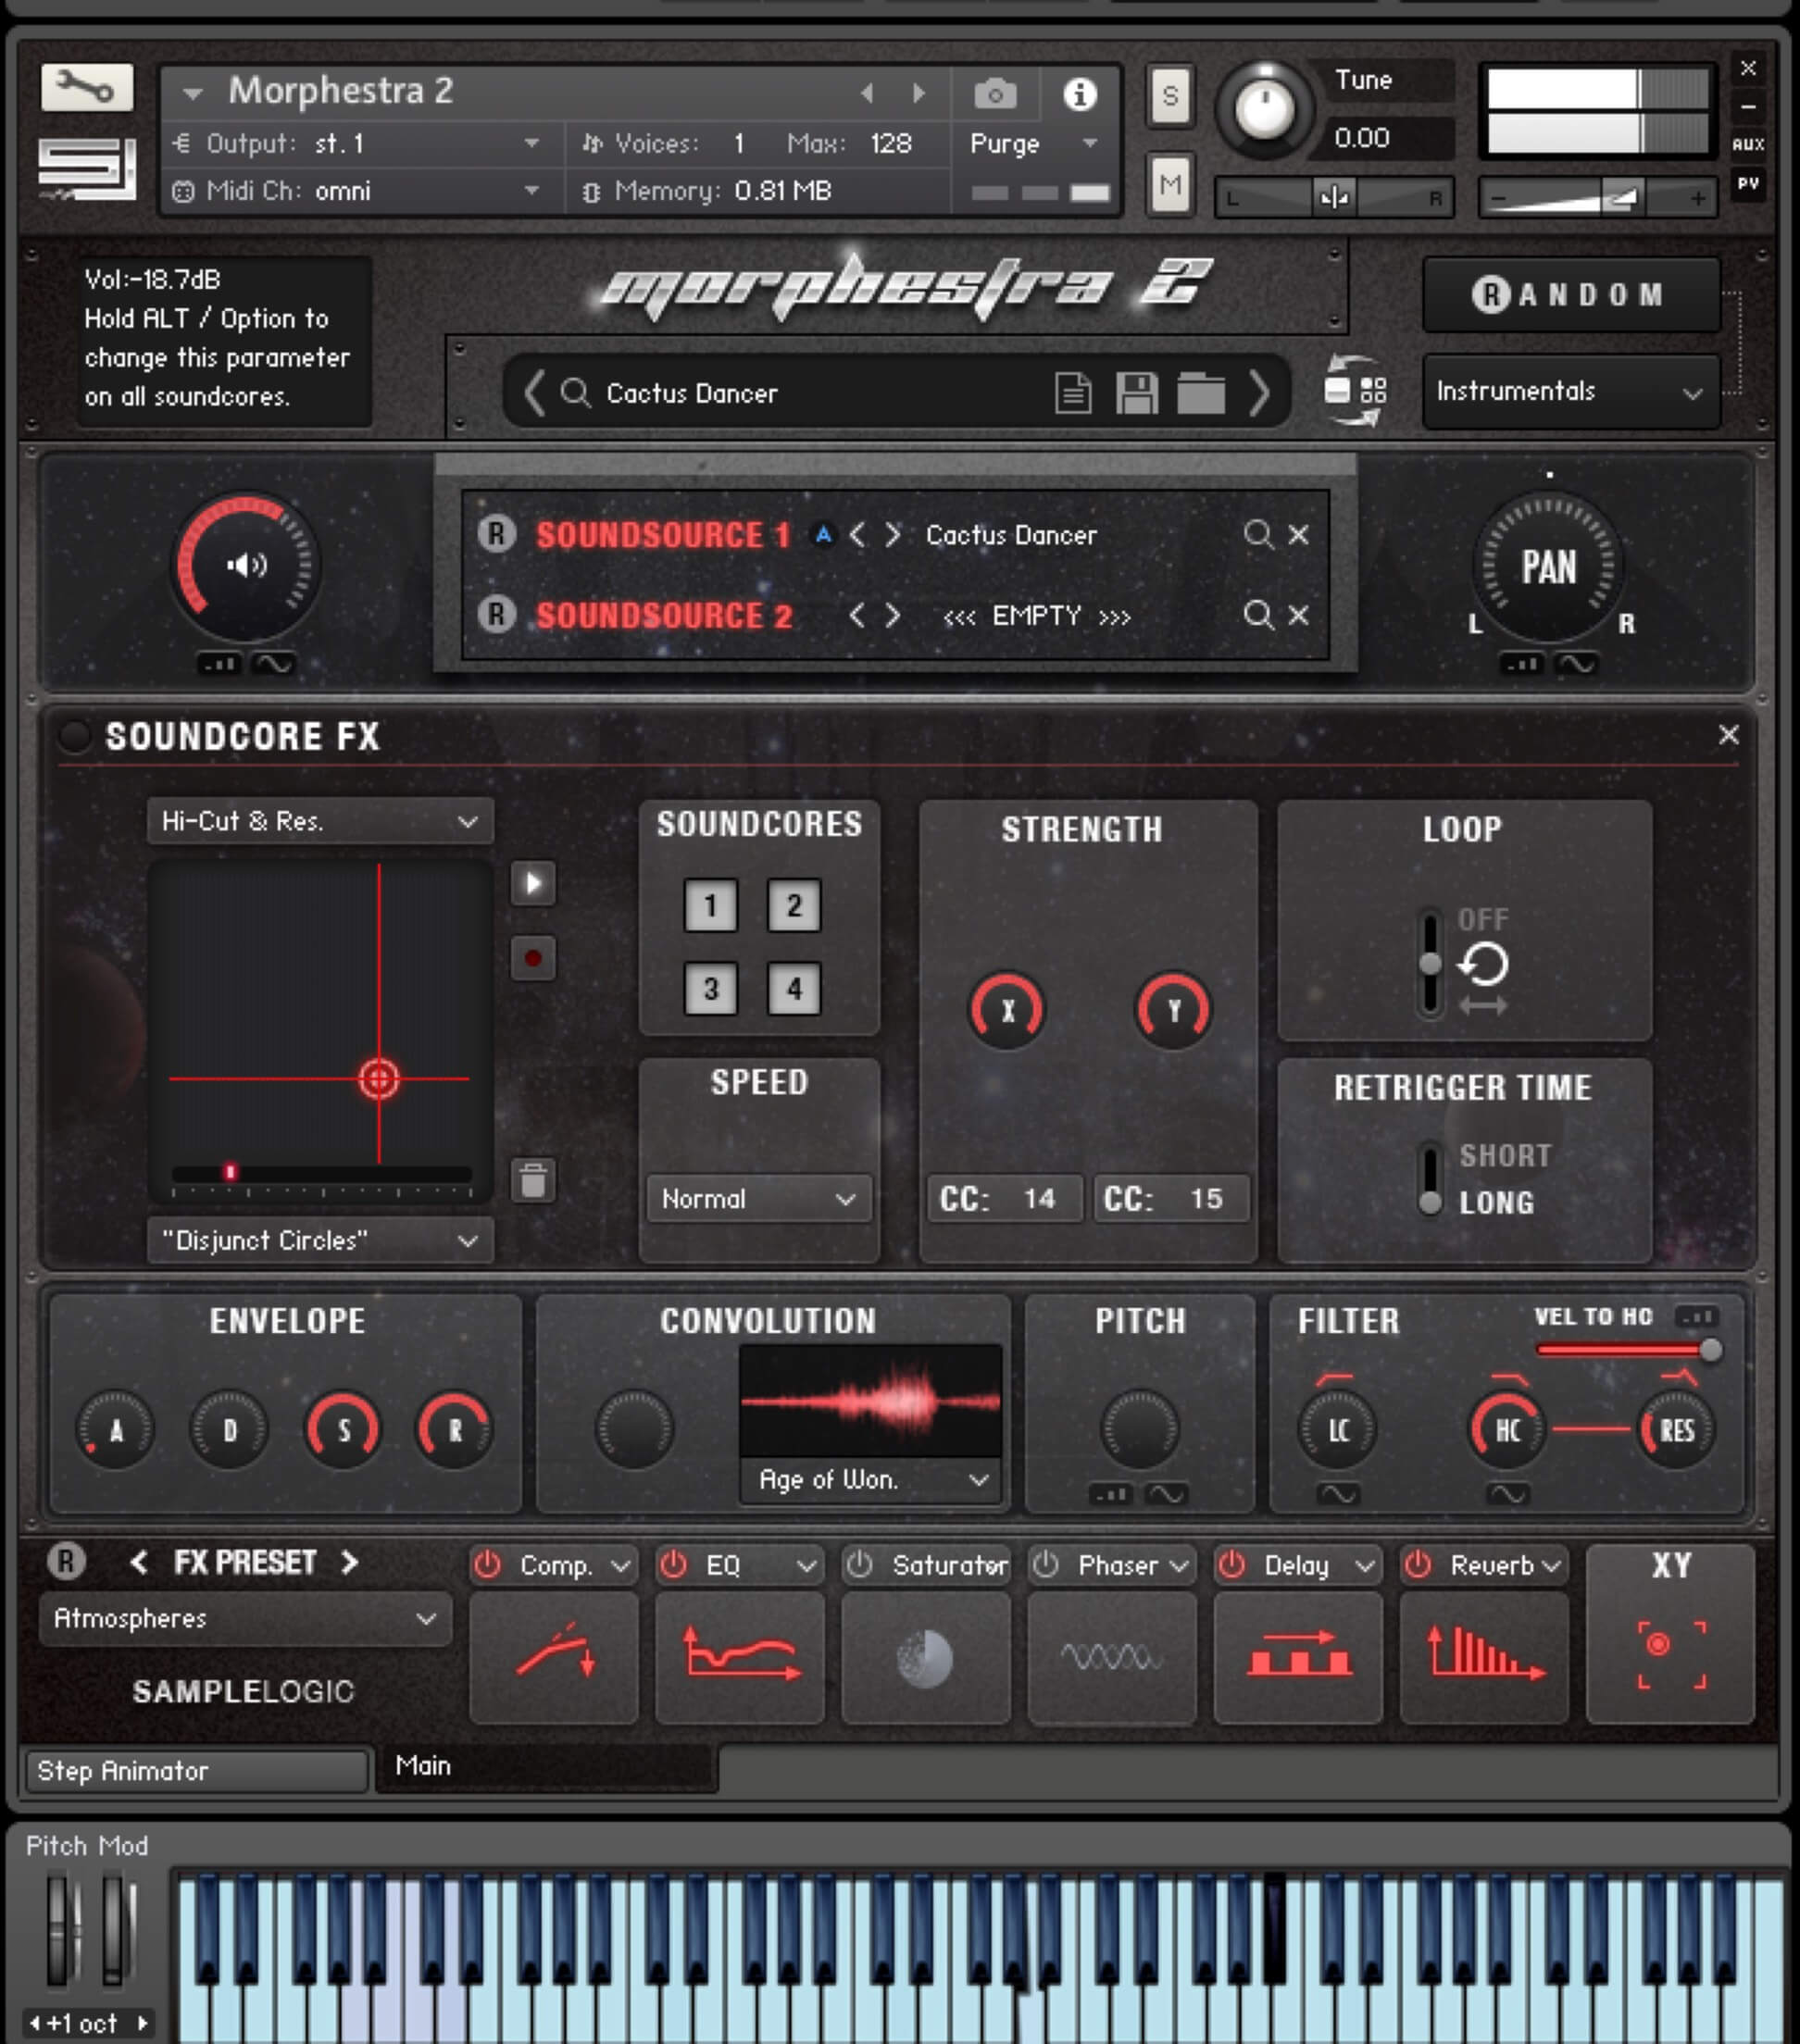Viewport: 1800px width, 2044px height.
Task: Click the AUX button
Action: 1747,144
